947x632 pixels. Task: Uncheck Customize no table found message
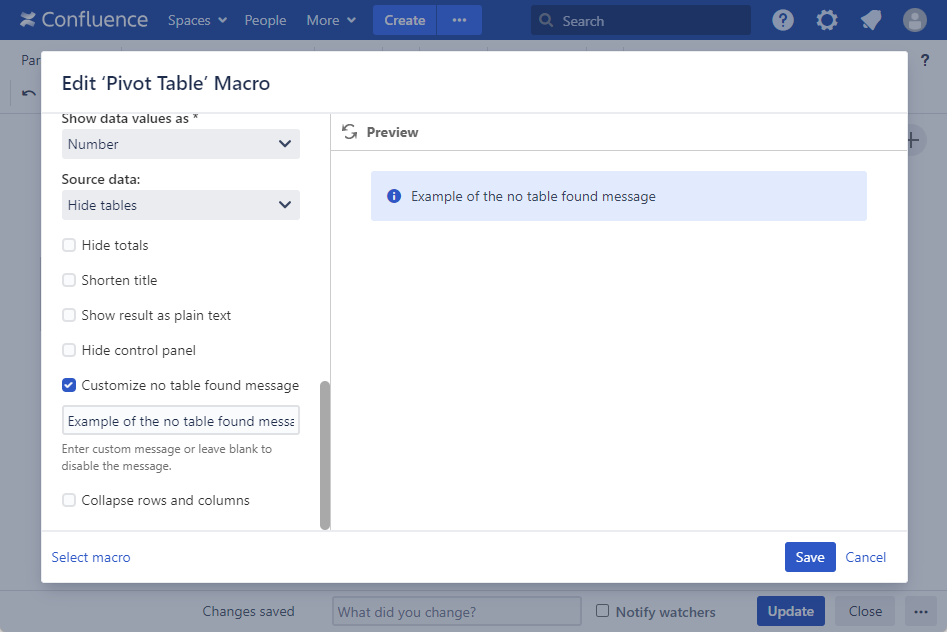(69, 385)
